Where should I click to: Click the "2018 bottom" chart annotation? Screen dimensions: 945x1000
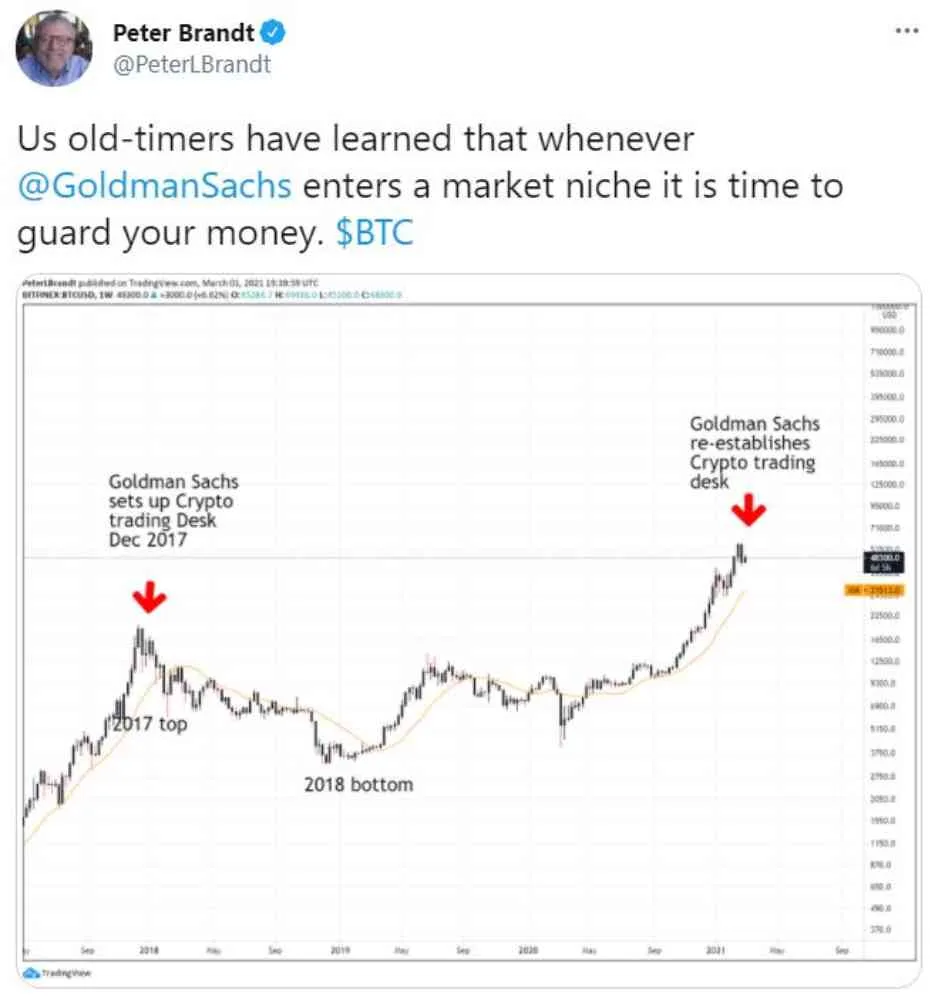[x=358, y=785]
